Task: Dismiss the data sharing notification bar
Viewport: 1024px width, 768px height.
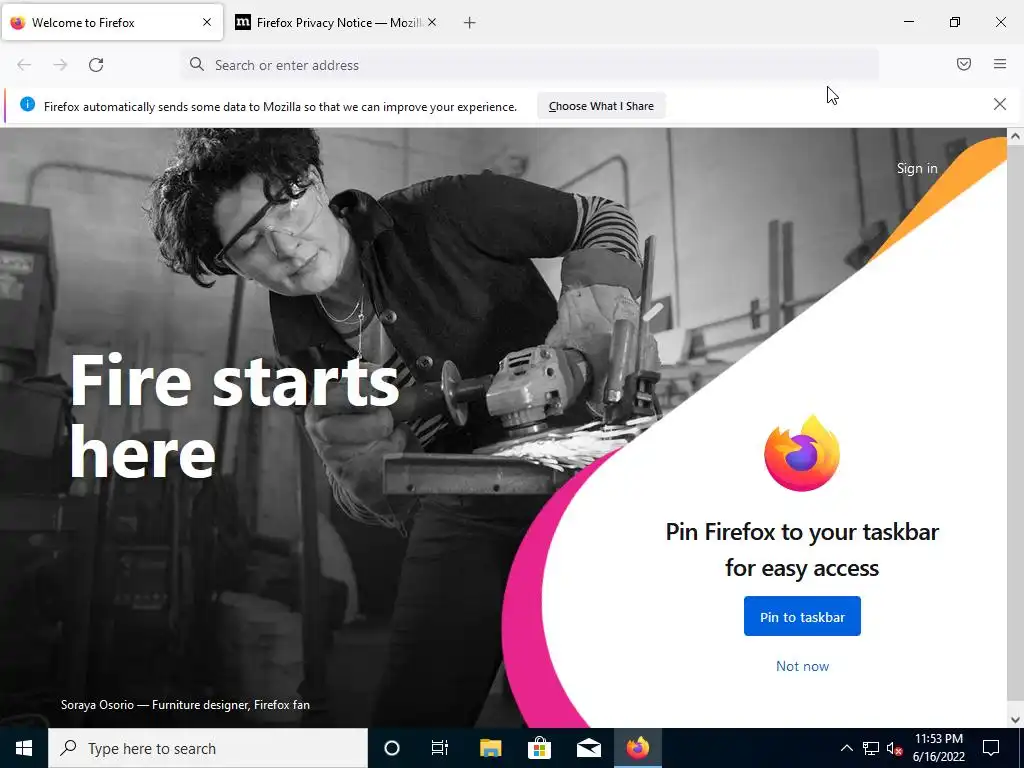Action: click(x=999, y=104)
